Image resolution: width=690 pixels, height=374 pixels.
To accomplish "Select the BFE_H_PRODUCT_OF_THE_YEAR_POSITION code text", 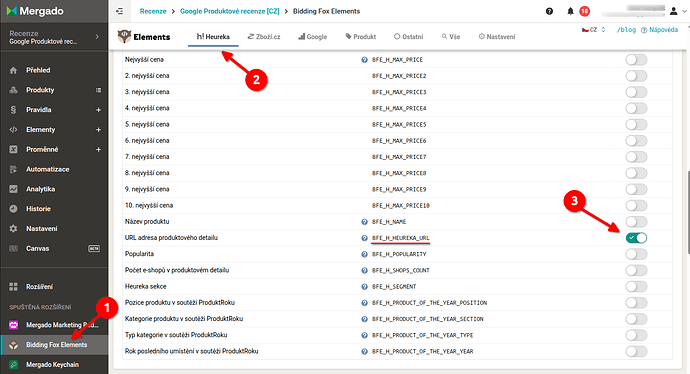I will pos(429,303).
